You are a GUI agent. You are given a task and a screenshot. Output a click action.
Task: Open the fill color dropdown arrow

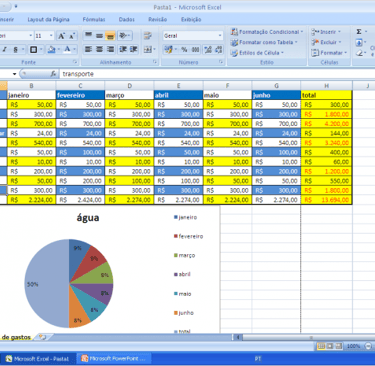(59, 50)
